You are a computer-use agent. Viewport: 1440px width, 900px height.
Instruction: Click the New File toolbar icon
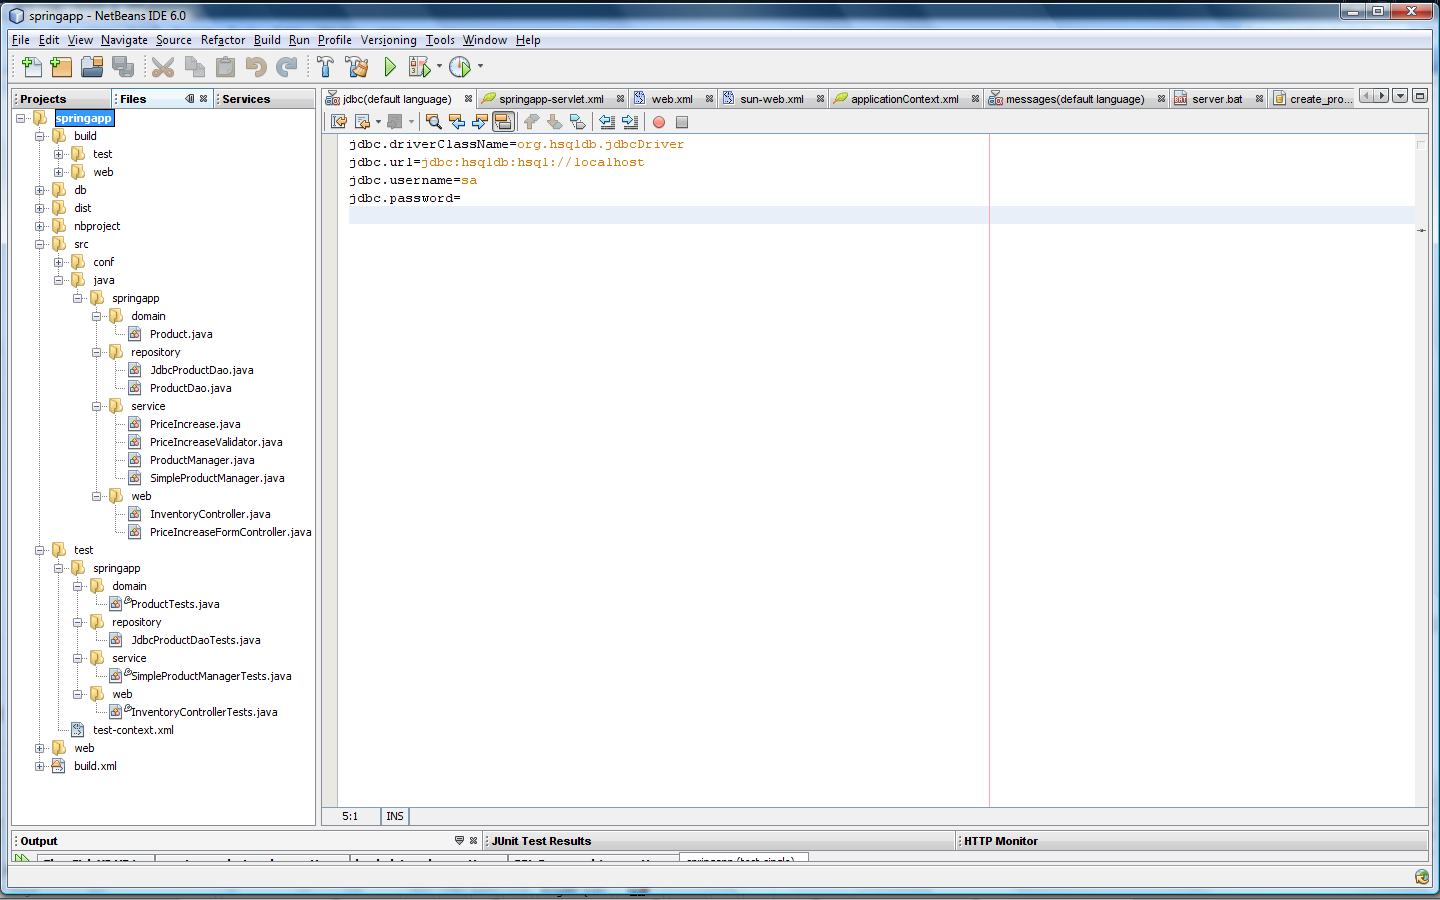coord(31,67)
